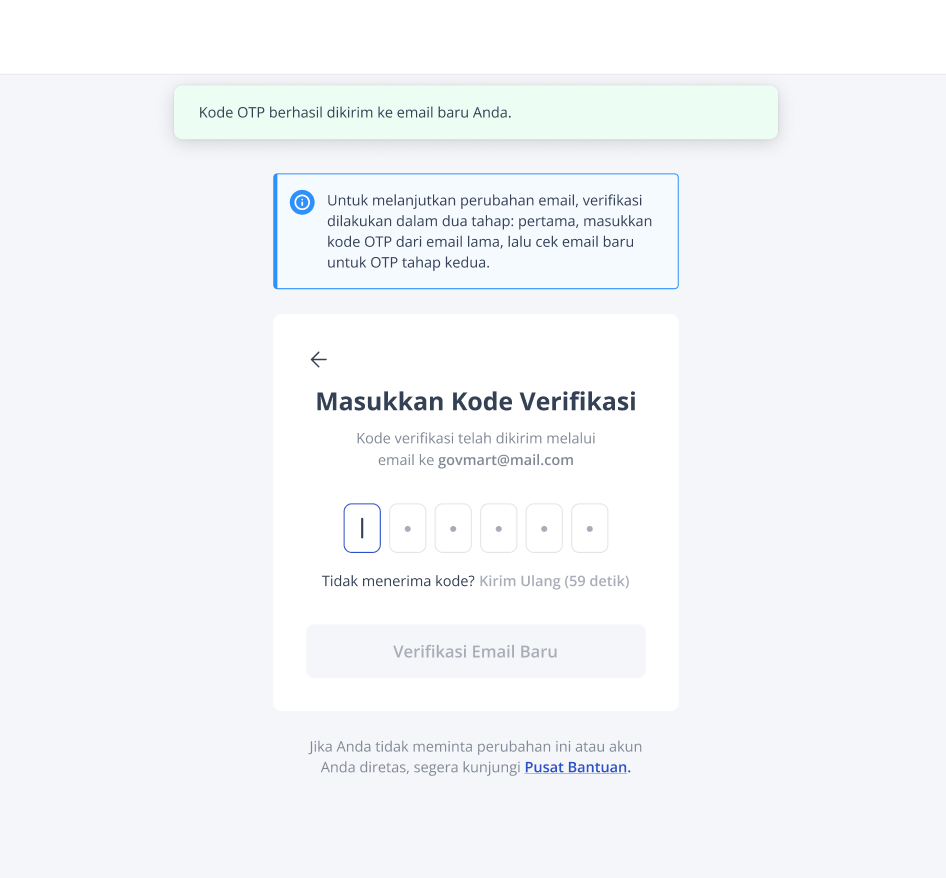Click the blue info circle icon
The height and width of the screenshot is (878, 946).
[302, 202]
